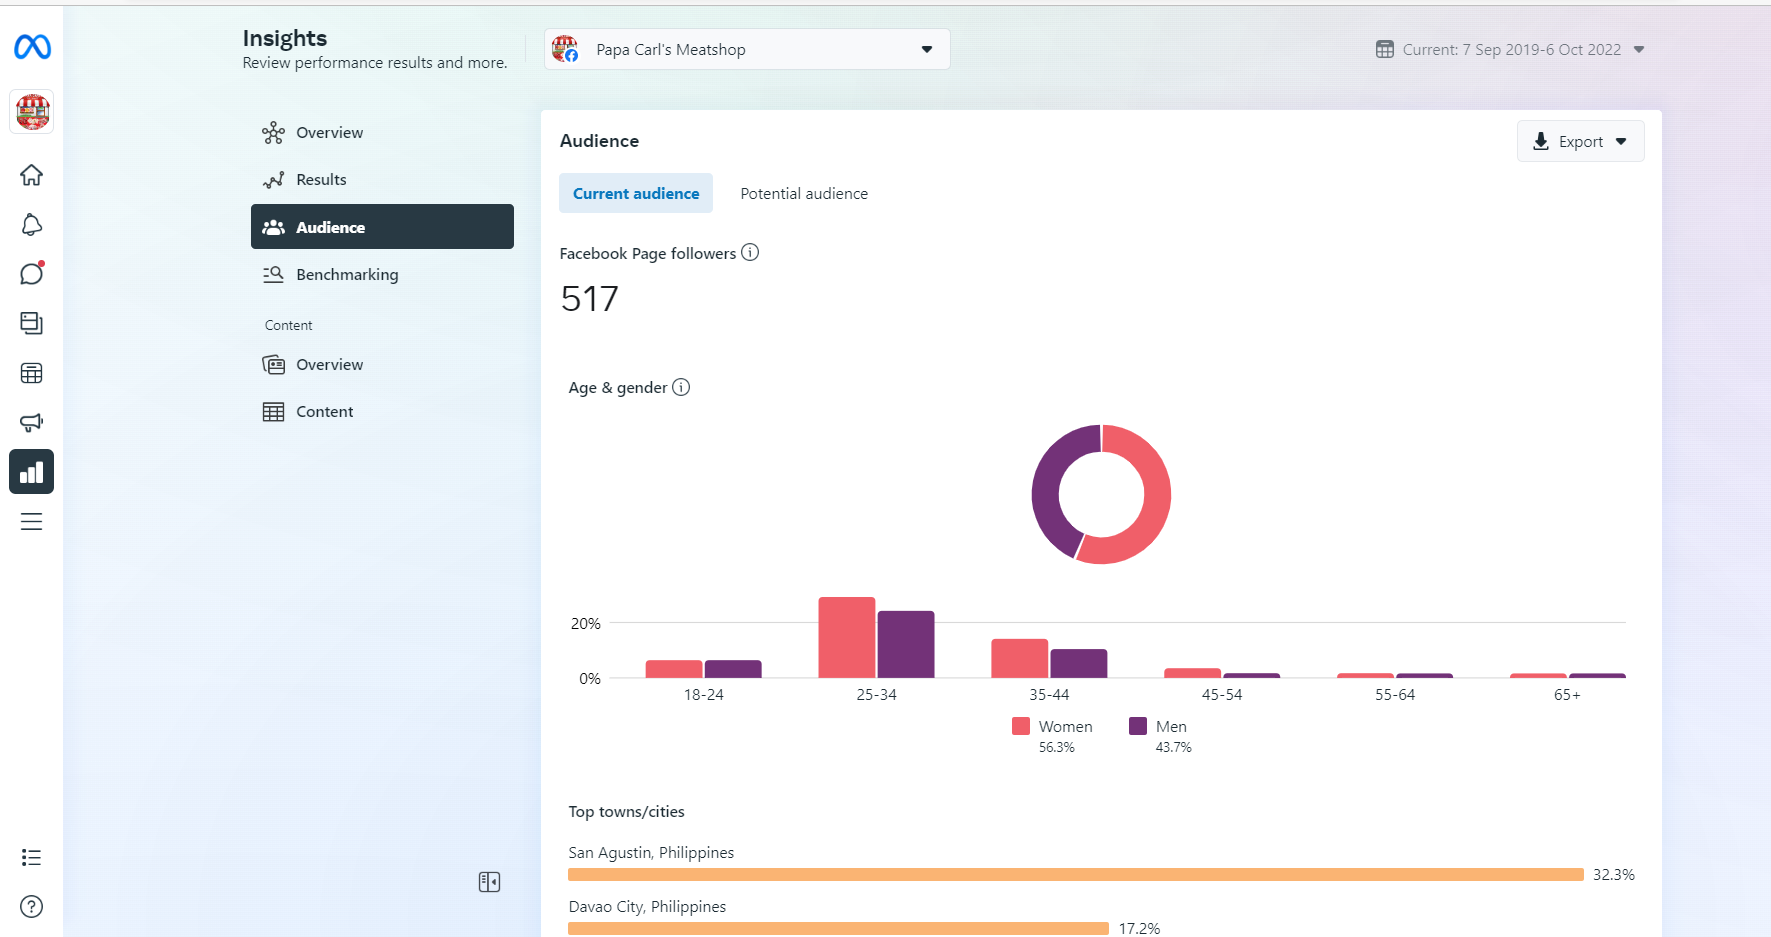Select the Men bar for ages 35-44

pyautogui.click(x=1079, y=664)
